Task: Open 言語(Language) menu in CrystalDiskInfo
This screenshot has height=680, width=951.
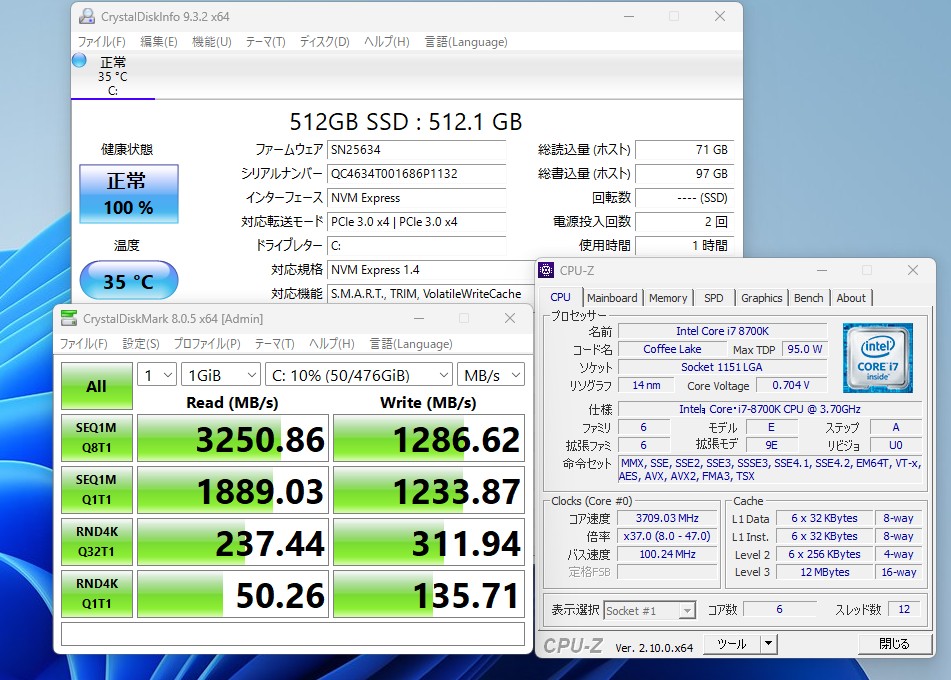Action: [x=466, y=42]
